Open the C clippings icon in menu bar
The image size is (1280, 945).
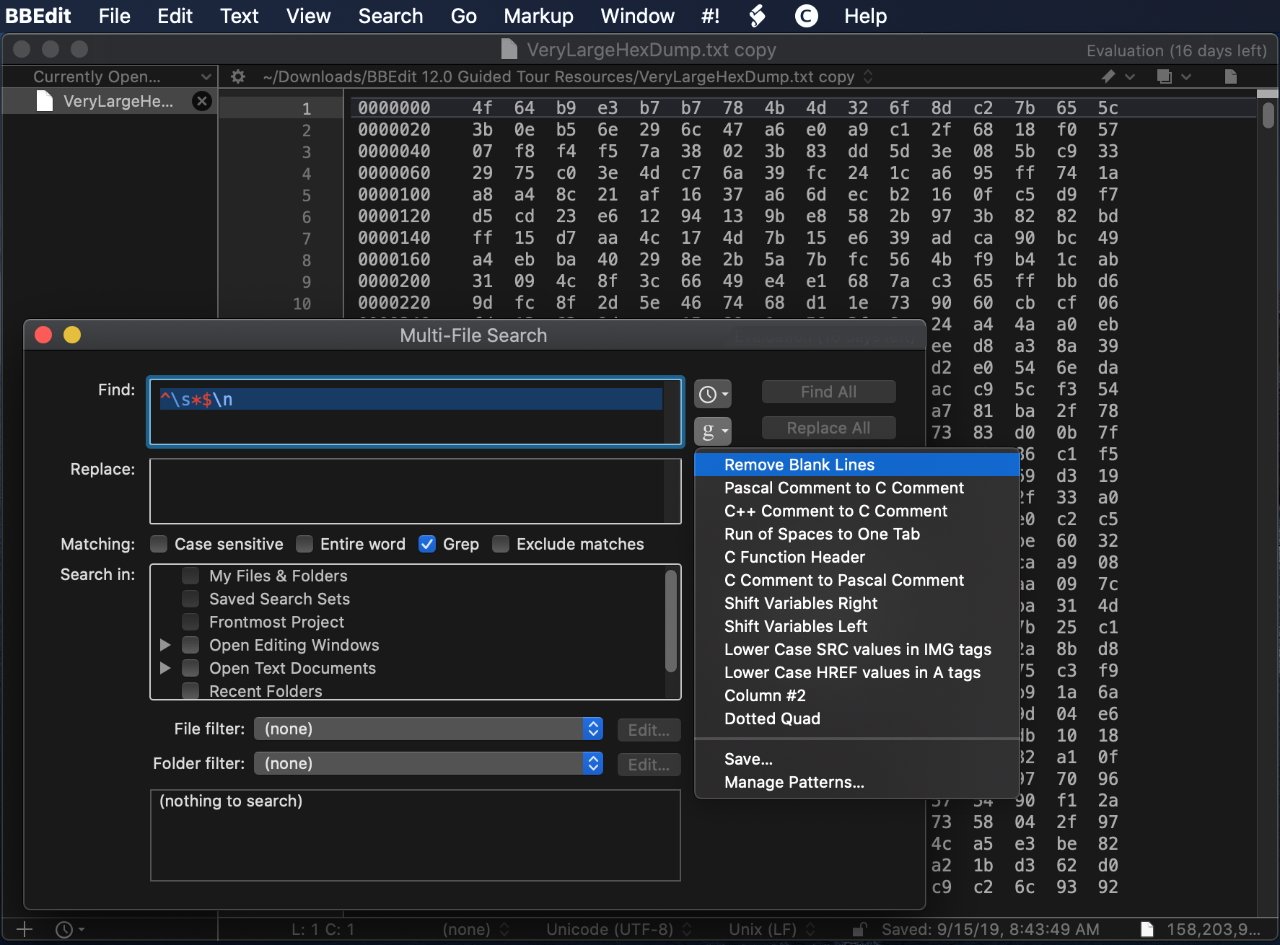[806, 16]
